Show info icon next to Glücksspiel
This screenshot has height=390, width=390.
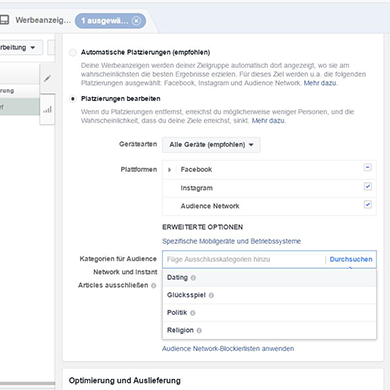tap(211, 295)
